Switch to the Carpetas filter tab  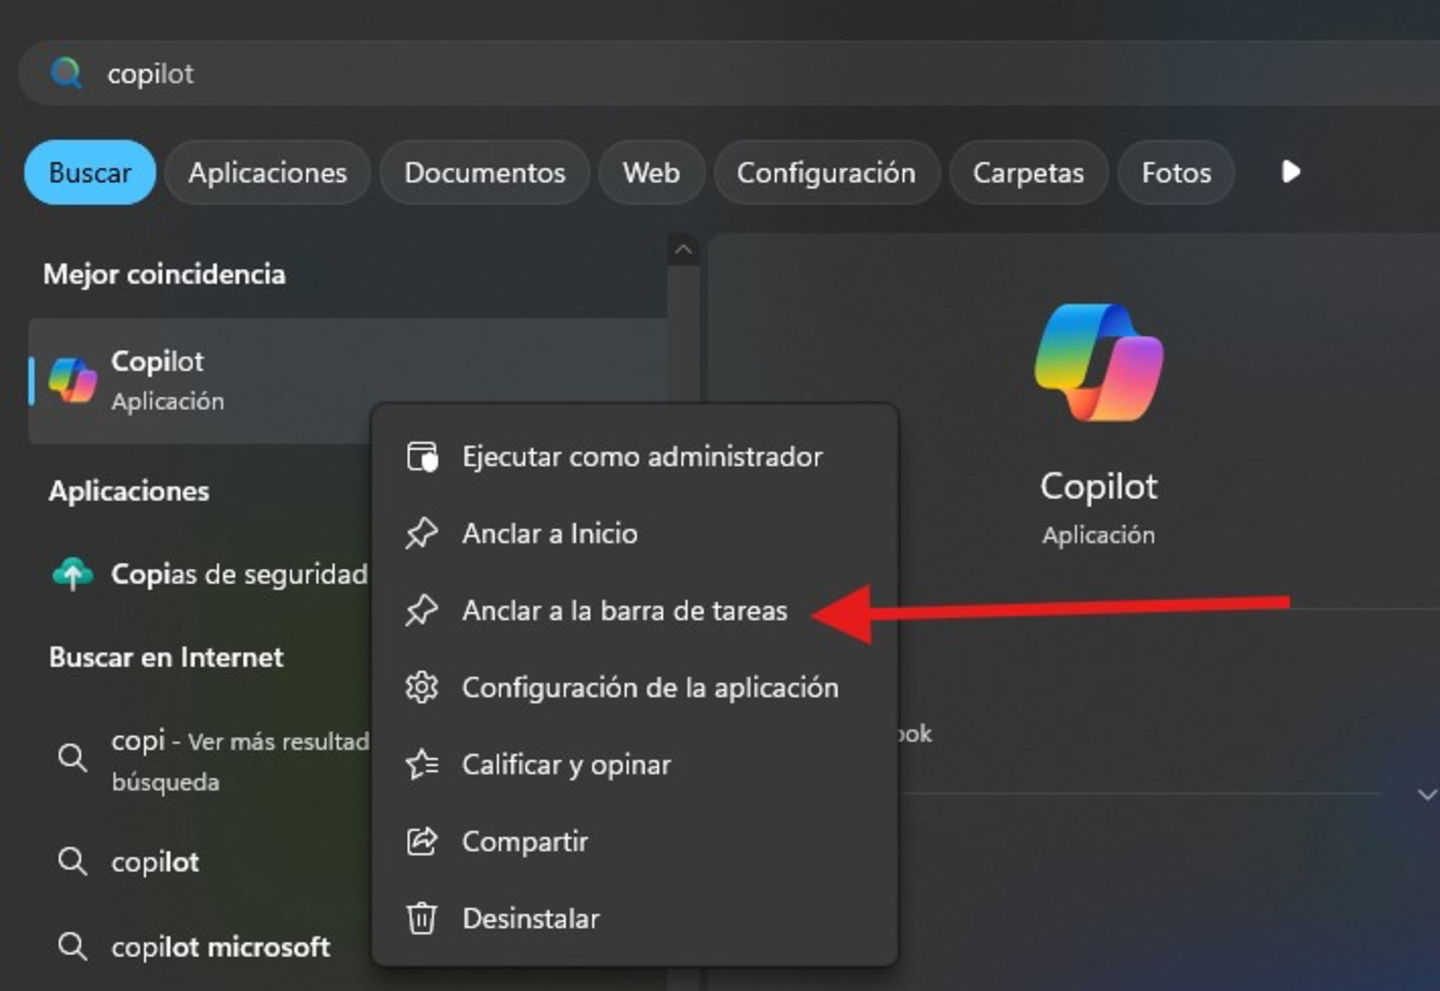(x=1028, y=172)
